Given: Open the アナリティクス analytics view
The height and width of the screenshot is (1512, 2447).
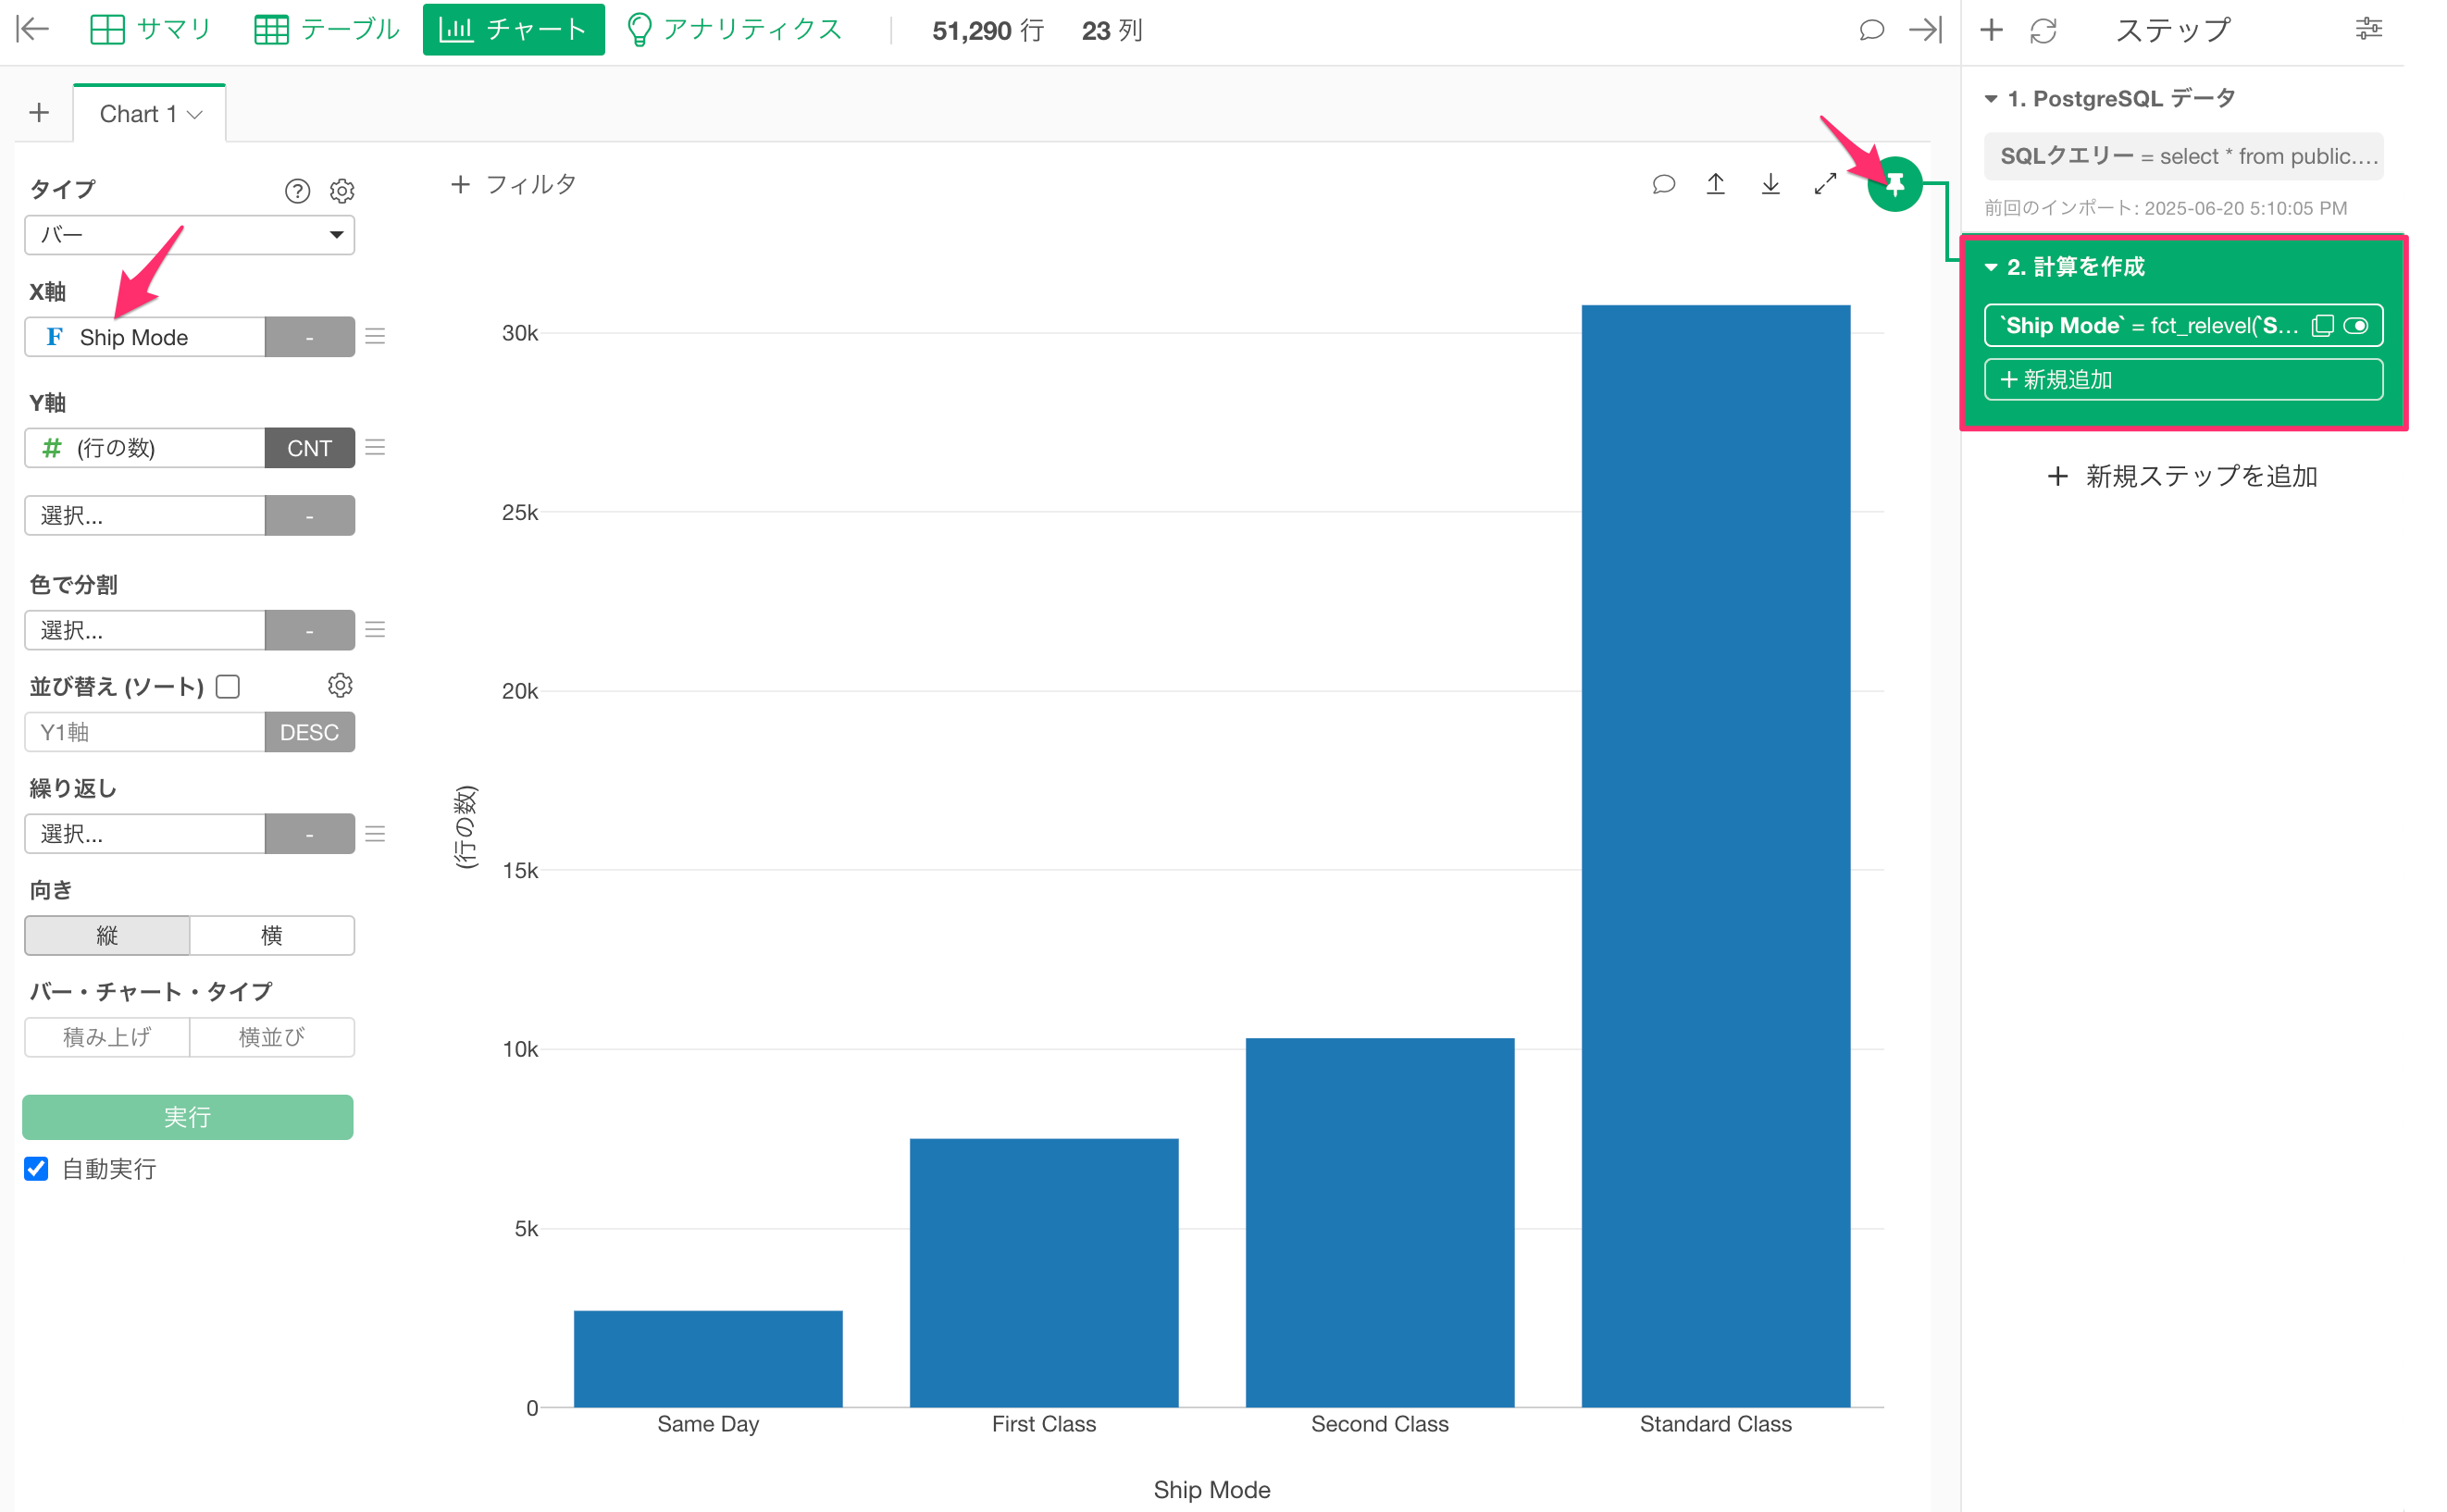Looking at the screenshot, I should point(735,29).
